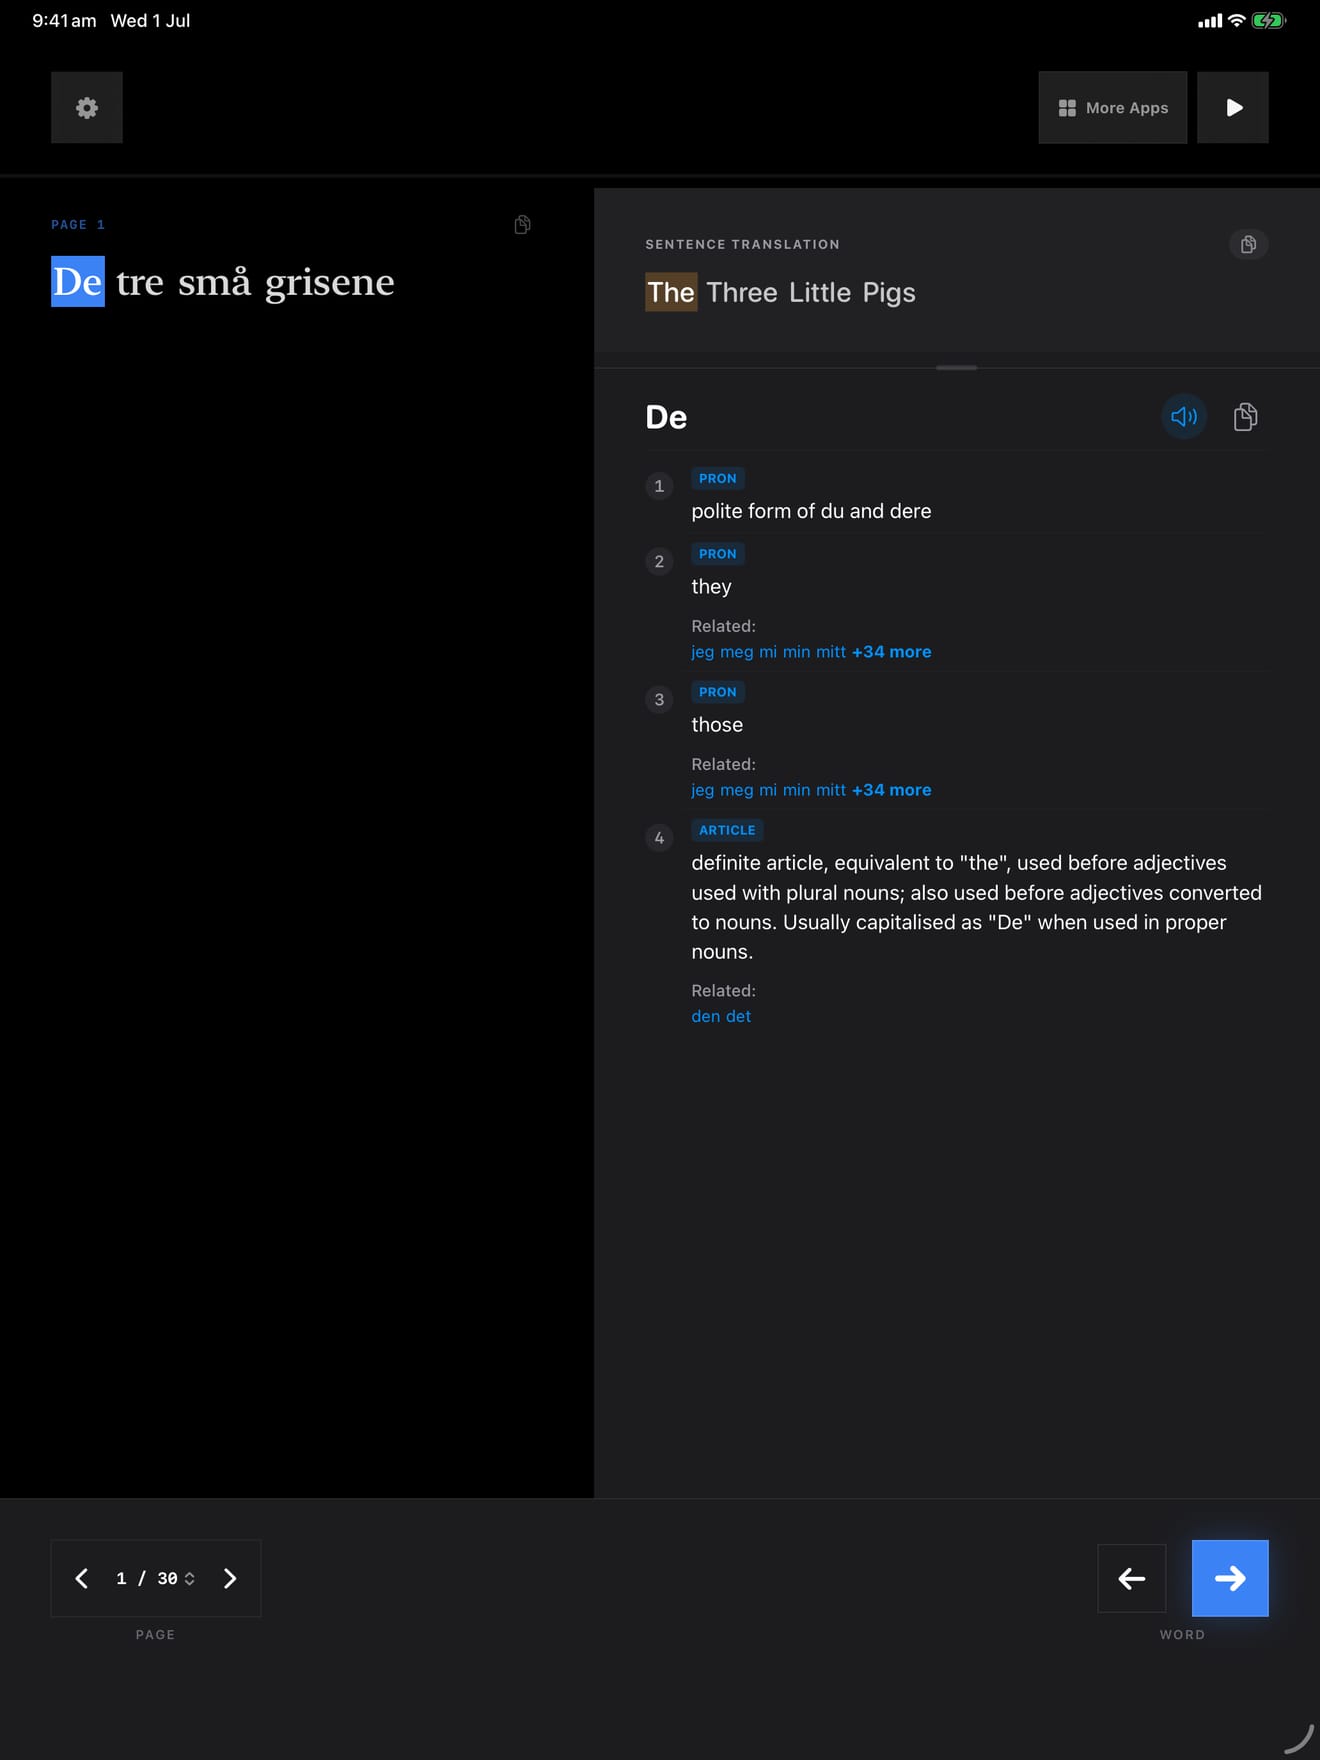The image size is (1320, 1760).
Task: Click the PRON tag on definition 1
Action: 718,478
